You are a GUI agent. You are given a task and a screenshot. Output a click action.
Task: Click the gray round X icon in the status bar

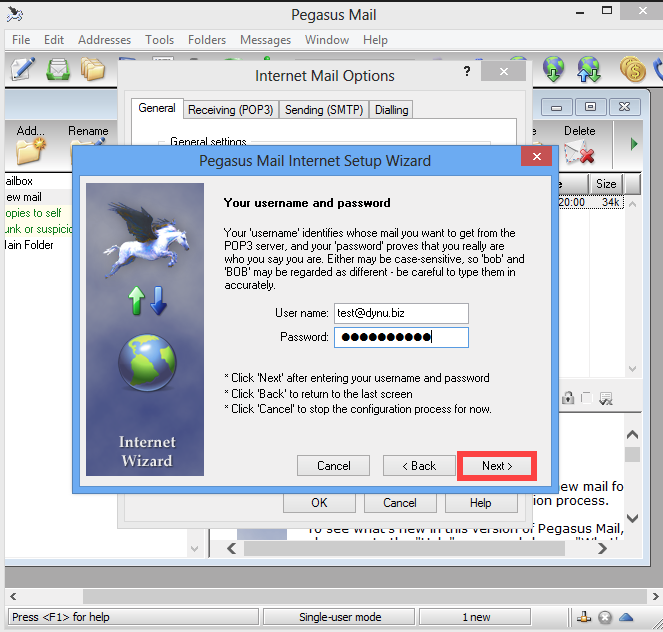(x=605, y=618)
